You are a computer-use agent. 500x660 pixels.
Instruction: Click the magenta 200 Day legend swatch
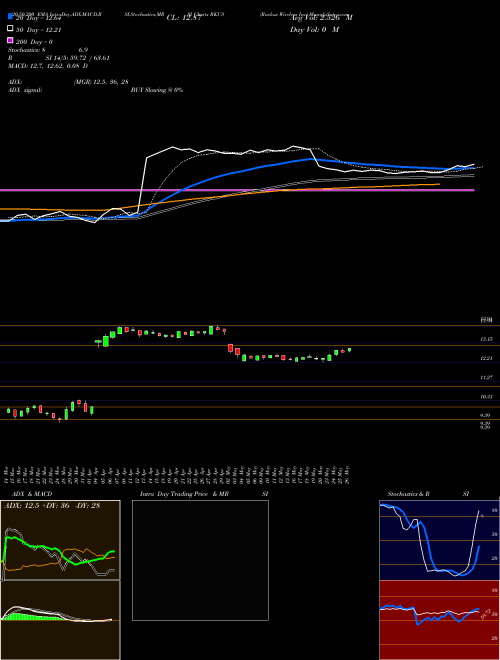(10, 40)
